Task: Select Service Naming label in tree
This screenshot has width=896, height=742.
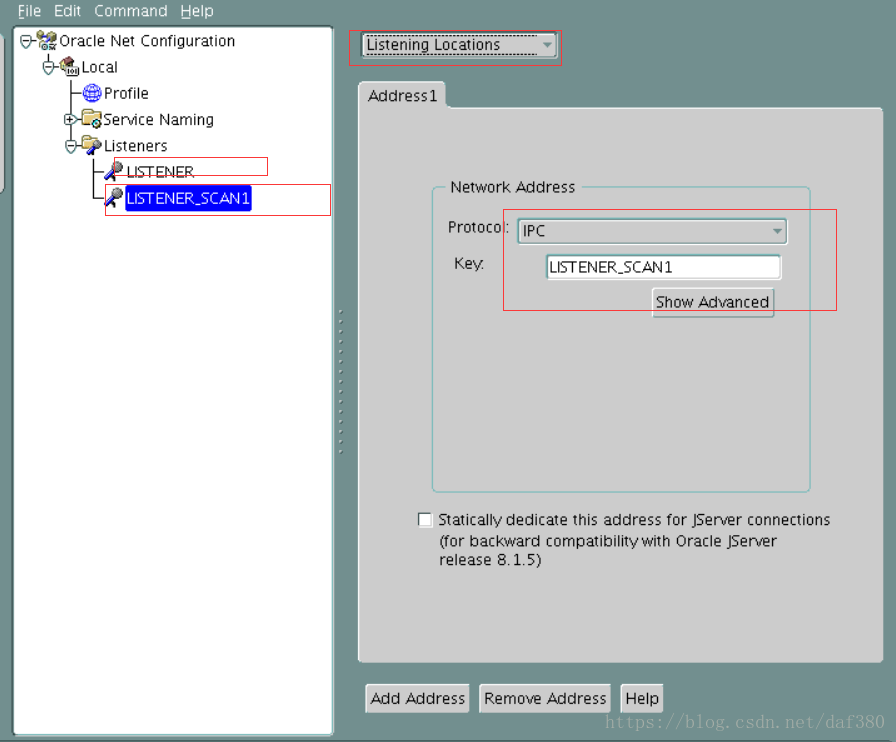Action: pos(158,119)
